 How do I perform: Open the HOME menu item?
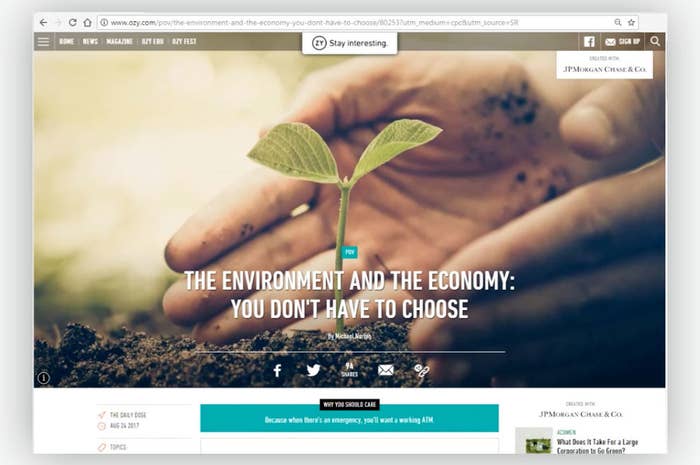pyautogui.click(x=67, y=42)
